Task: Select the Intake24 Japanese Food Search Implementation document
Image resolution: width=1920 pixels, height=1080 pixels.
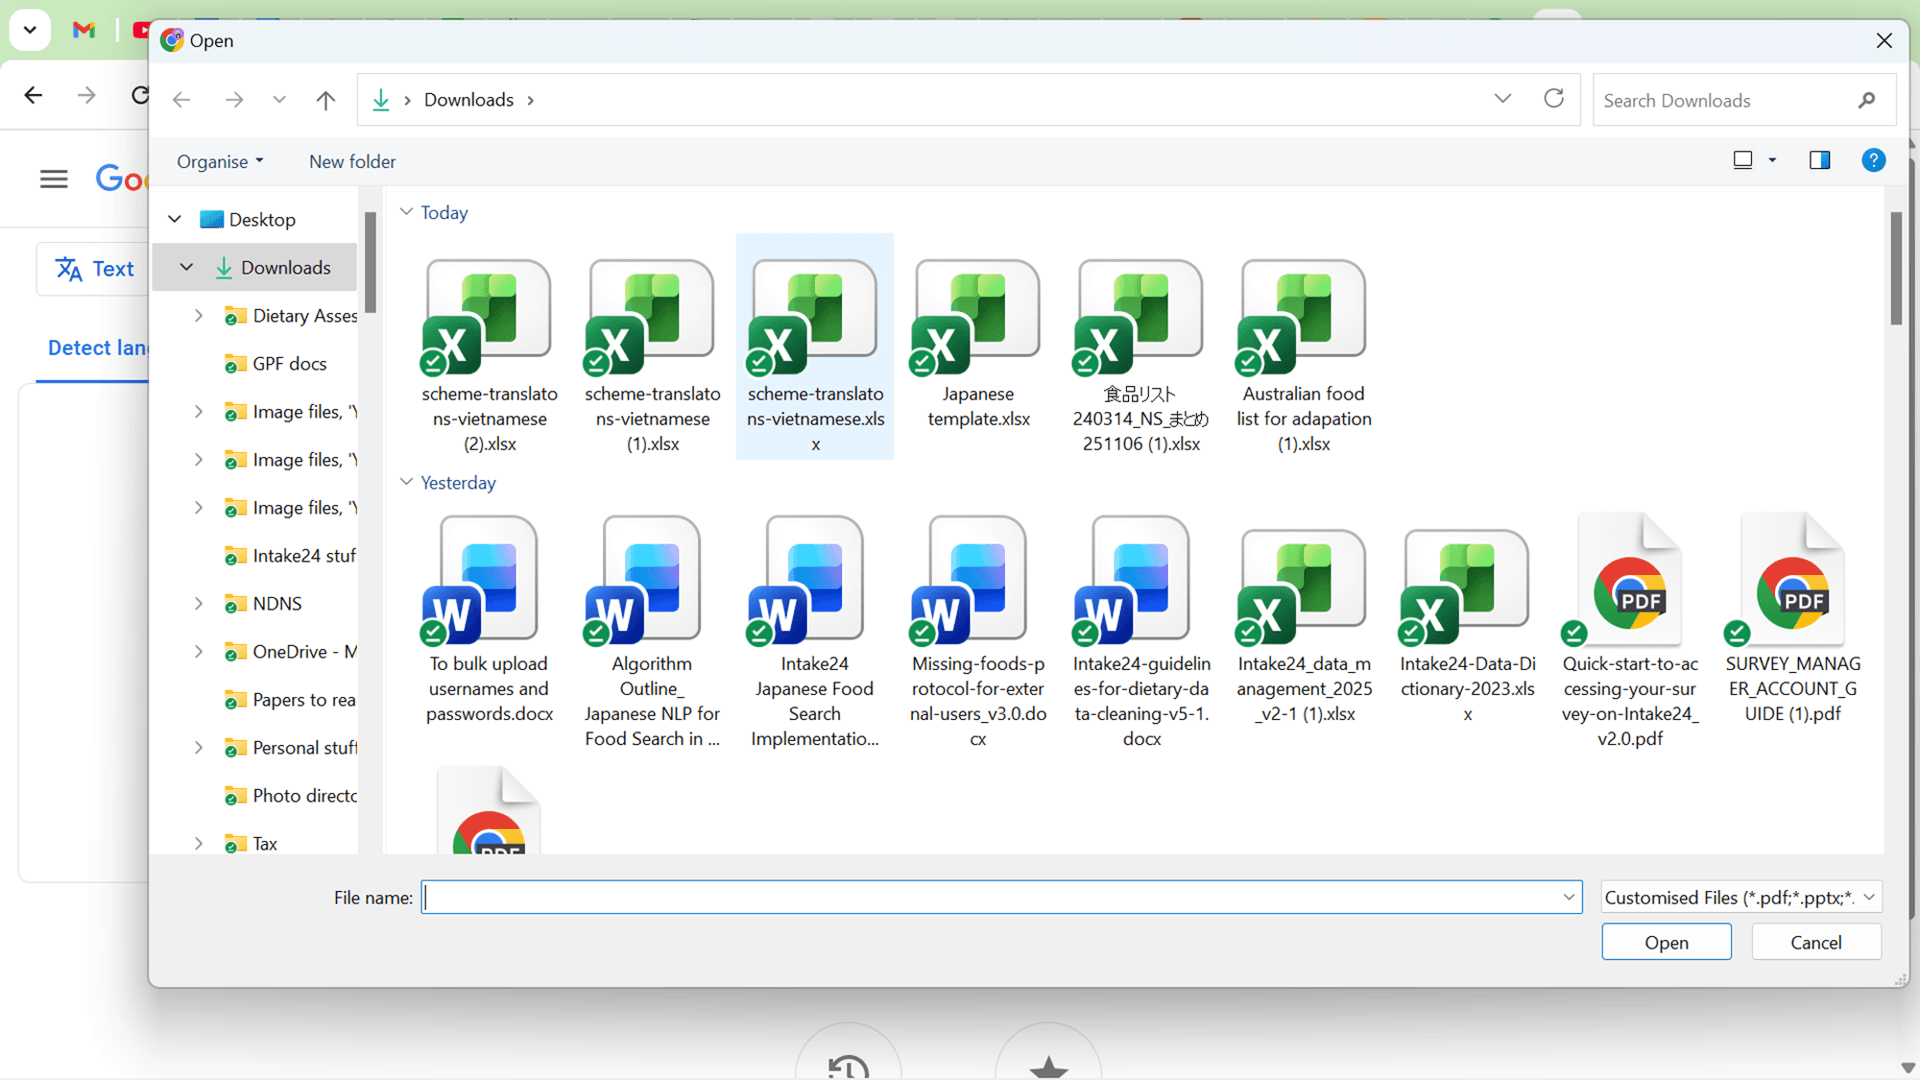Action: [x=814, y=630]
